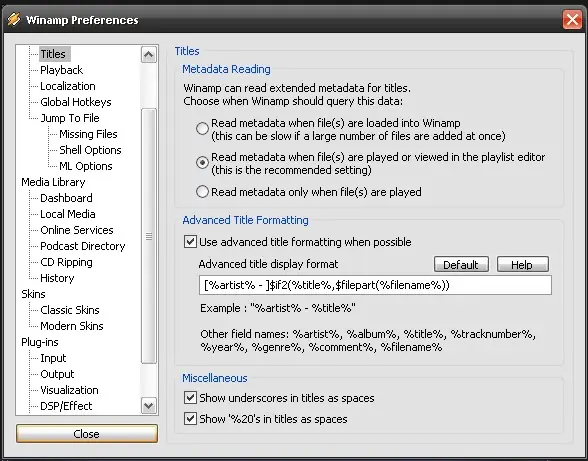Open Output plug-ins page

[57, 374]
